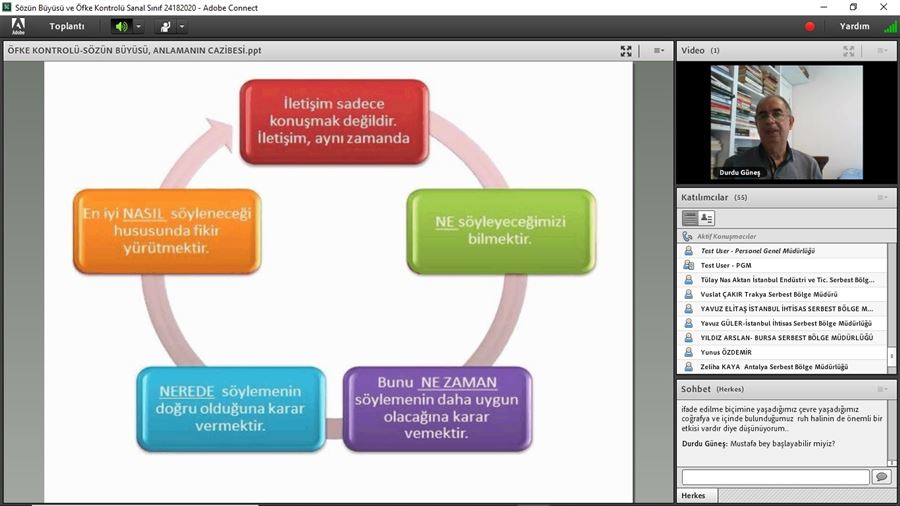The image size is (900, 506).
Task: Toggle the raise hand status icon
Action: pos(166,26)
